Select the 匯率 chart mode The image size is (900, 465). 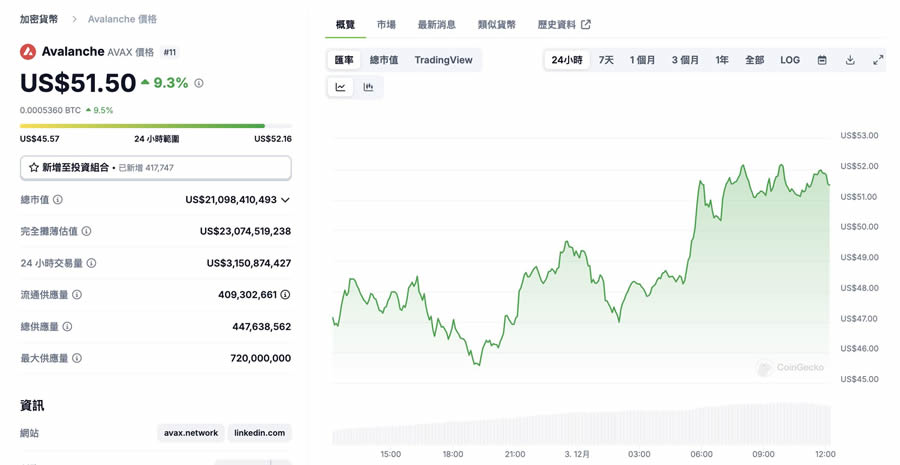[344, 60]
